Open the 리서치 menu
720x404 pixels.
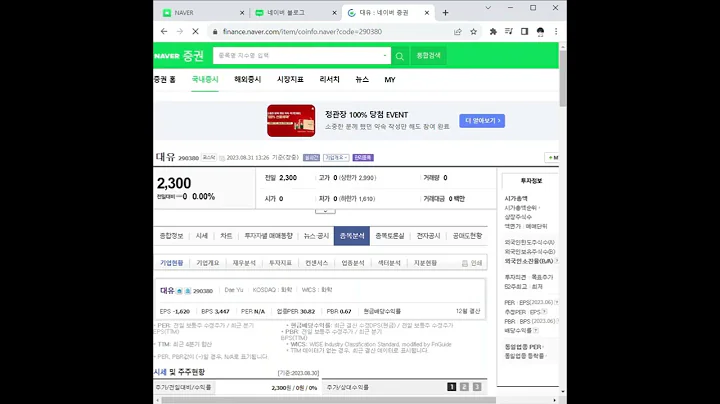[329, 79]
